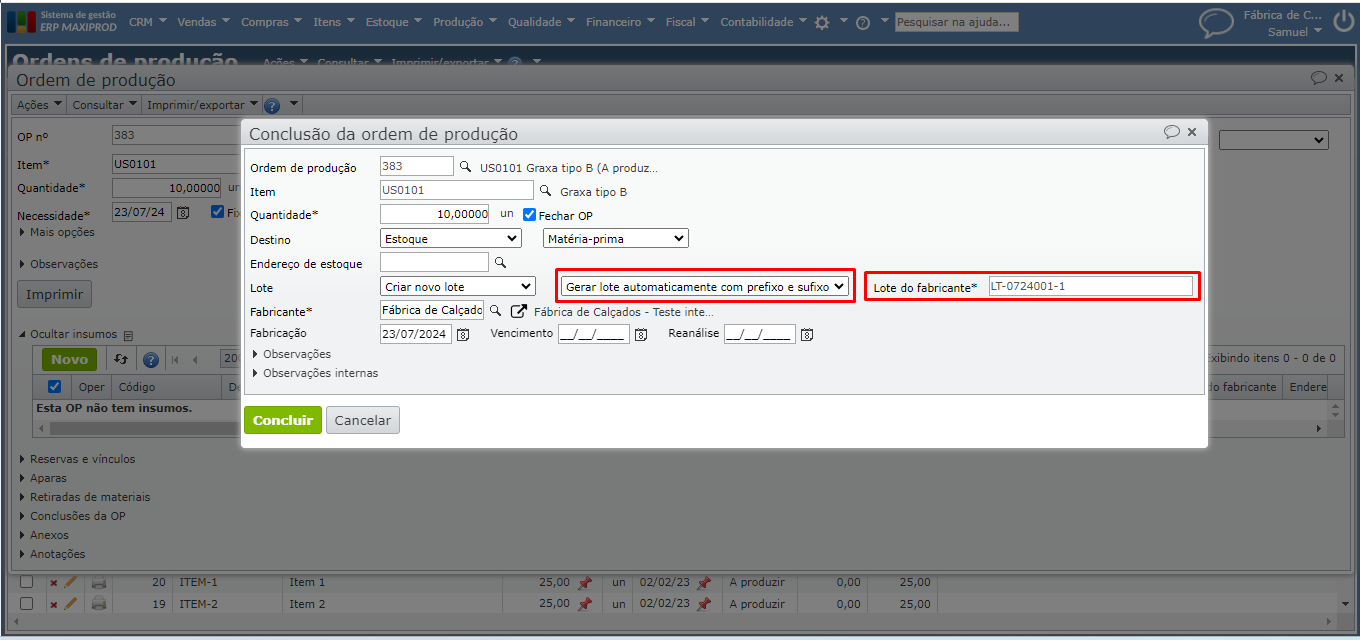Open the Estoque menu
The width and height of the screenshot is (1360, 640).
point(393,22)
